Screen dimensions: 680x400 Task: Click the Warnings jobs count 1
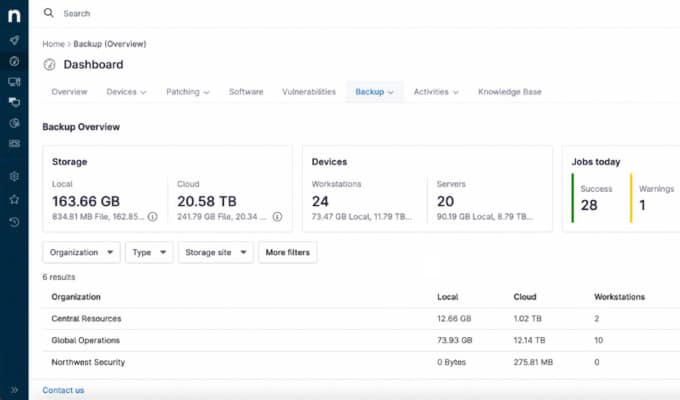point(642,205)
